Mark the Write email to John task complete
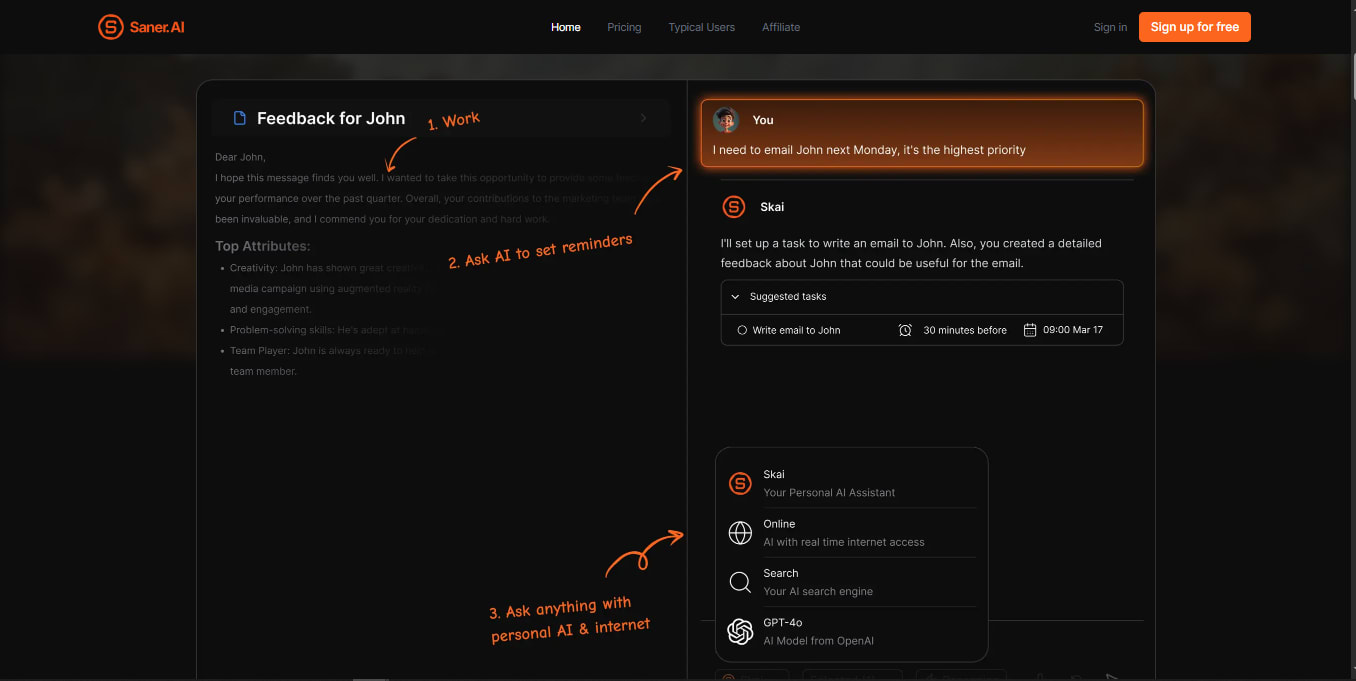 [x=741, y=330]
